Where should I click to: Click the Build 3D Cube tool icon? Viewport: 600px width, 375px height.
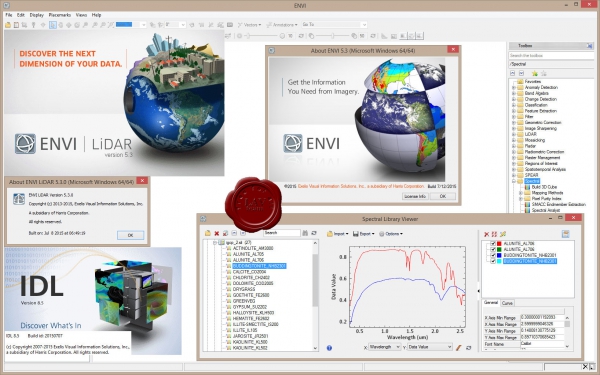pos(527,187)
